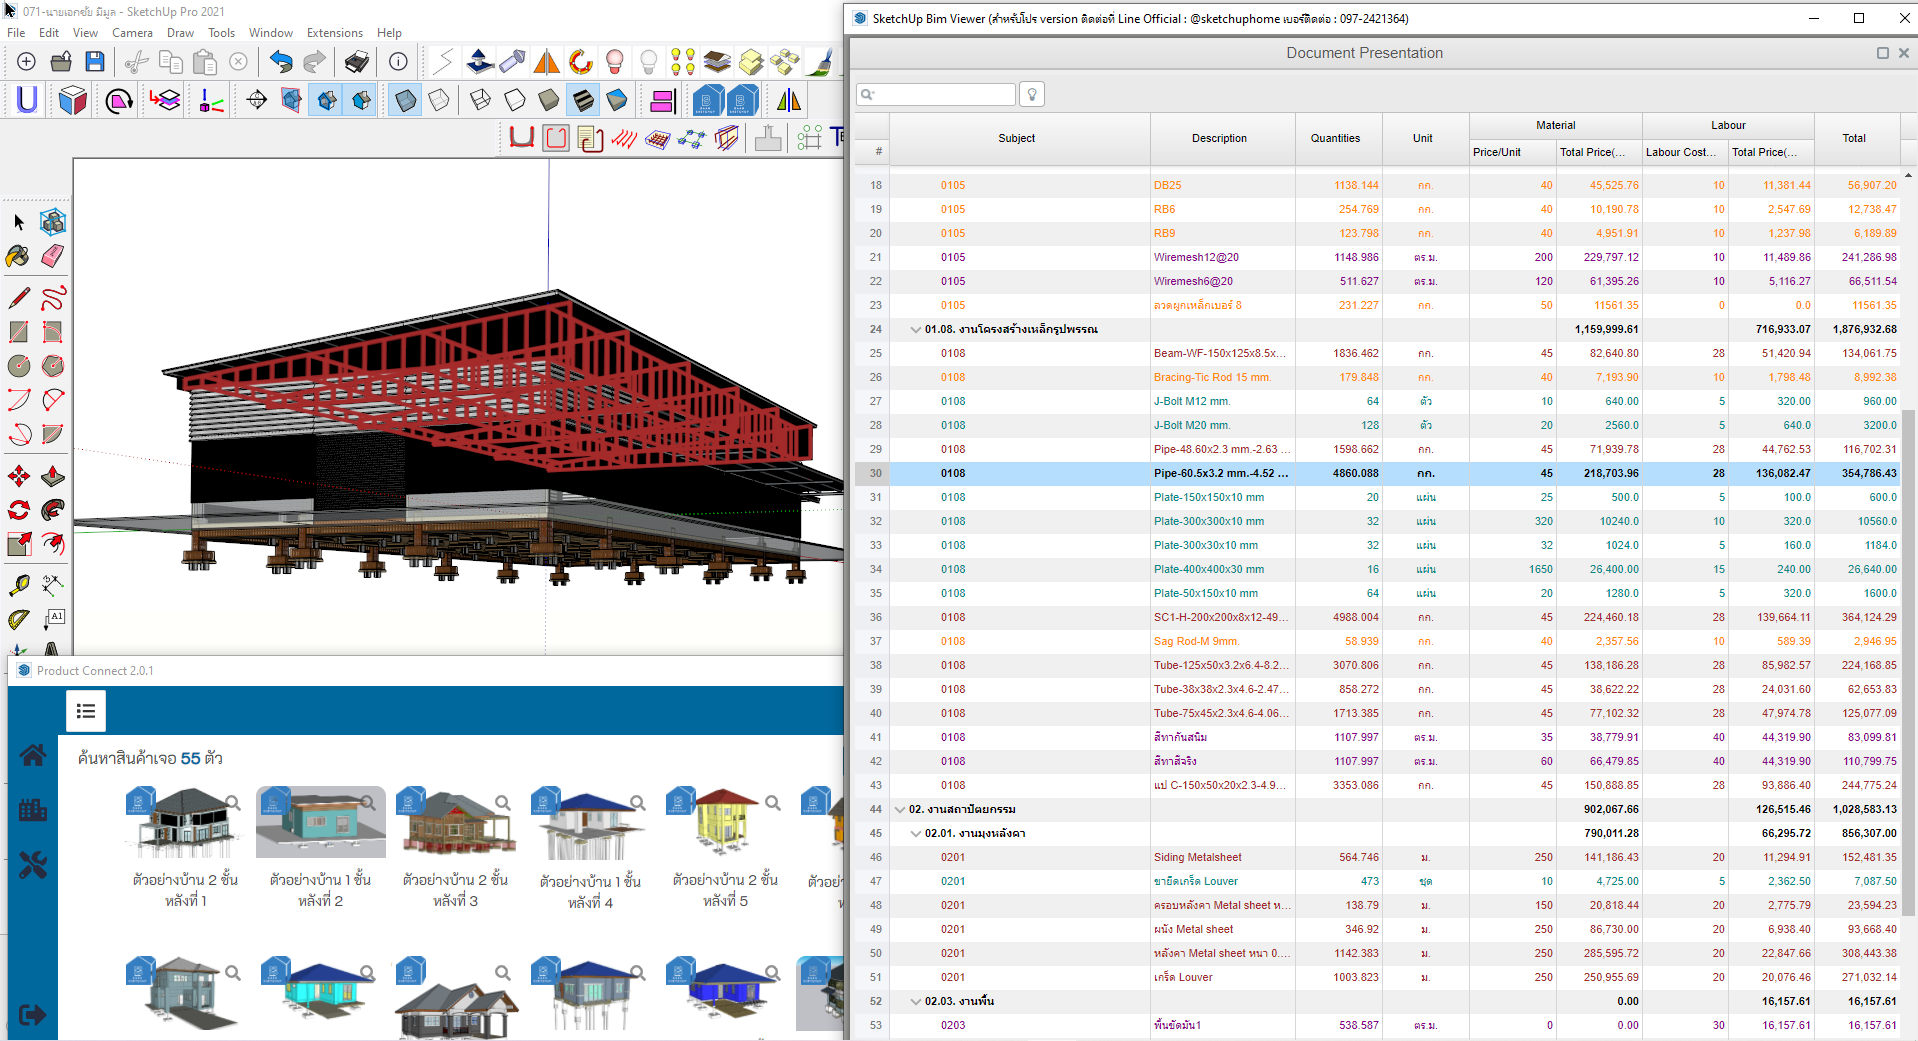1918x1041 pixels.
Task: Click the blue U extension icon
Action: click(27, 100)
